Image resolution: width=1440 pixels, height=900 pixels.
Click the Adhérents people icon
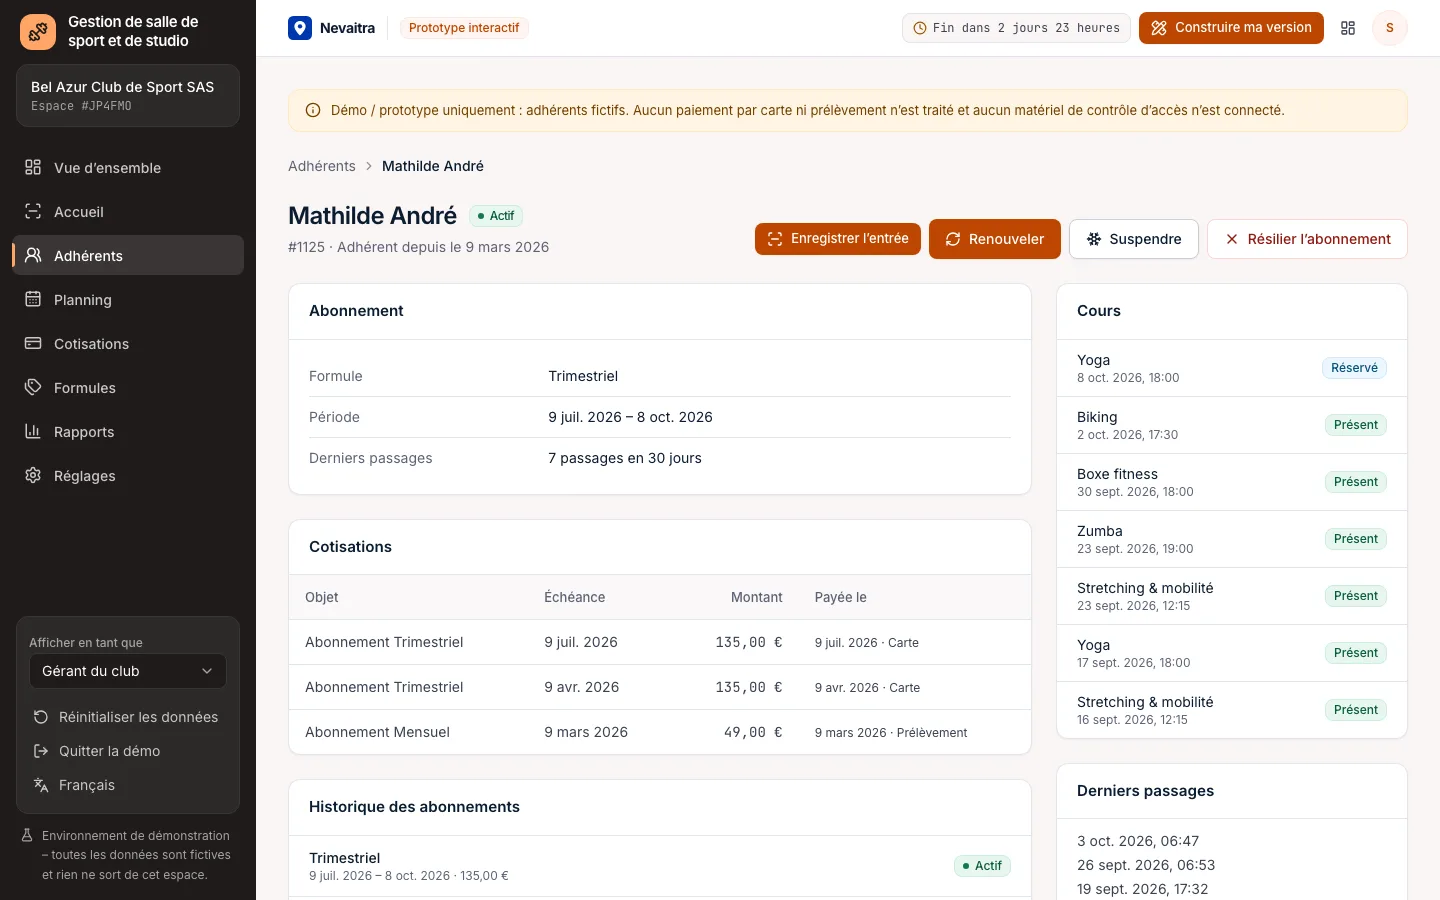click(33, 255)
